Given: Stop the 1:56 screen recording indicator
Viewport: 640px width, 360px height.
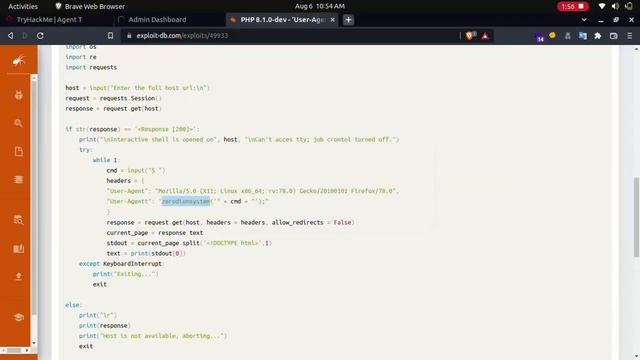Looking at the screenshot, I should coord(573,6).
